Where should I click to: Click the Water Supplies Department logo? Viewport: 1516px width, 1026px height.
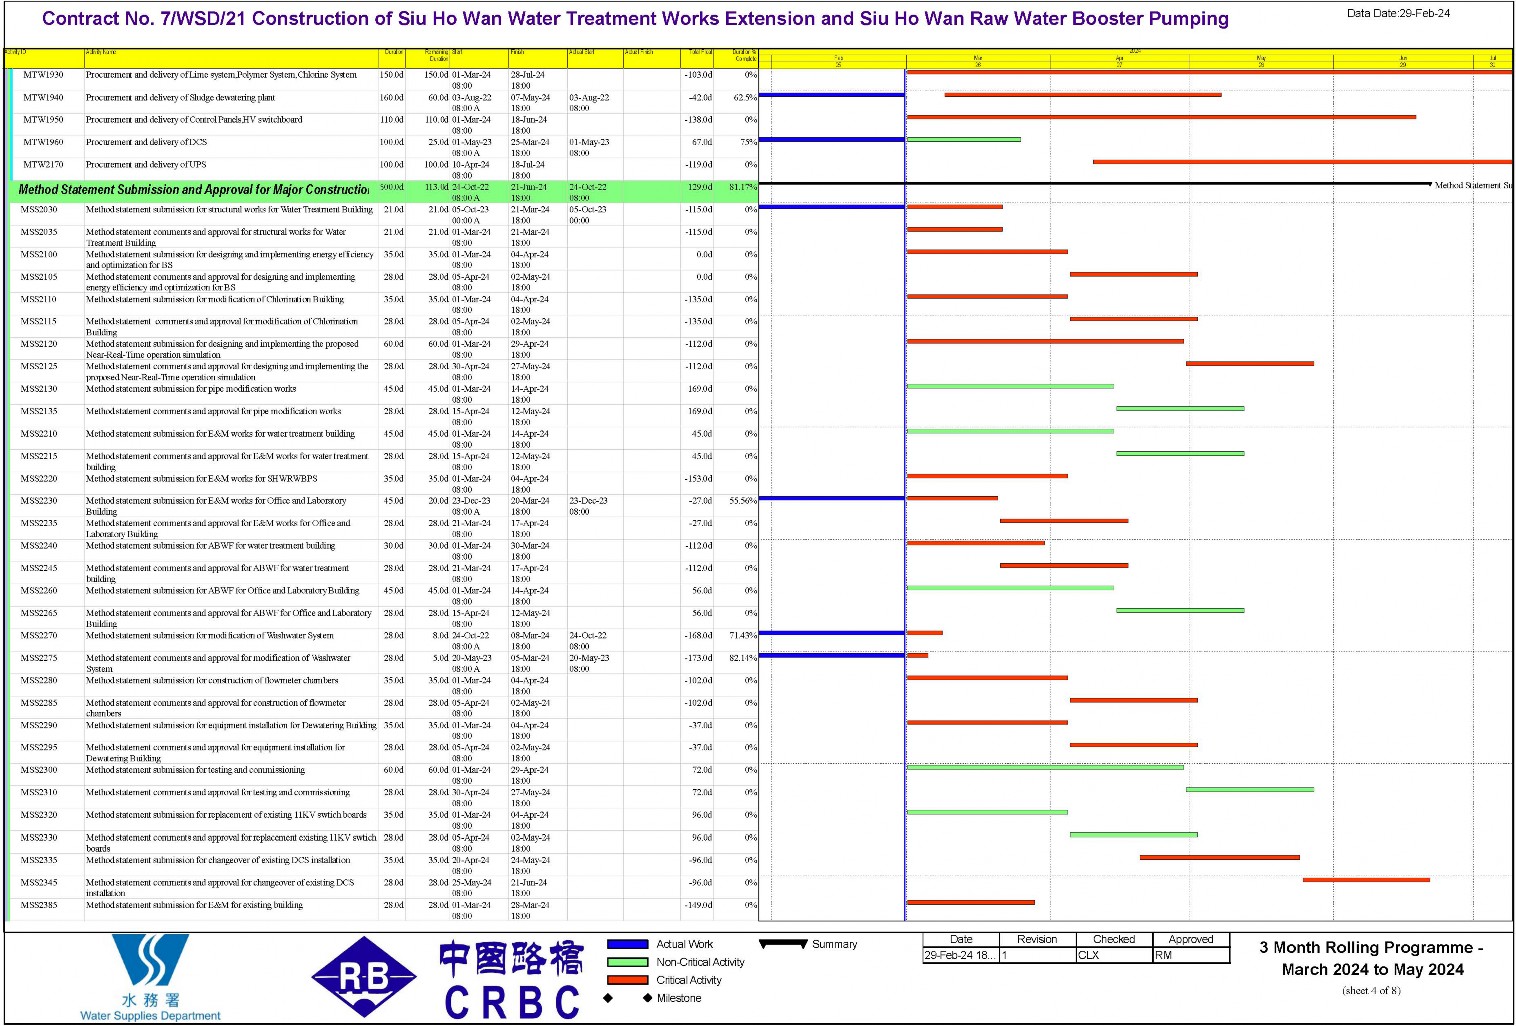pyautogui.click(x=150, y=977)
